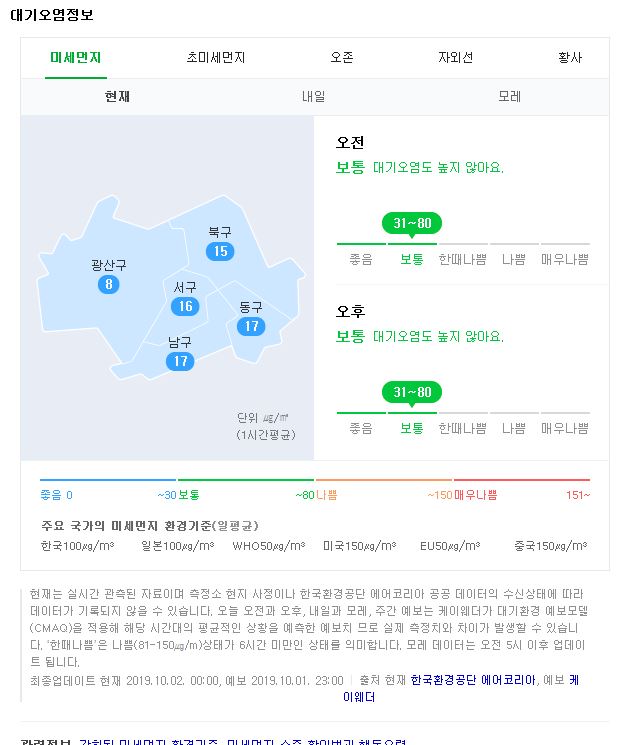The width and height of the screenshot is (633, 745).
Task: Select the 미세먼지 tab
Action: click(x=76, y=57)
